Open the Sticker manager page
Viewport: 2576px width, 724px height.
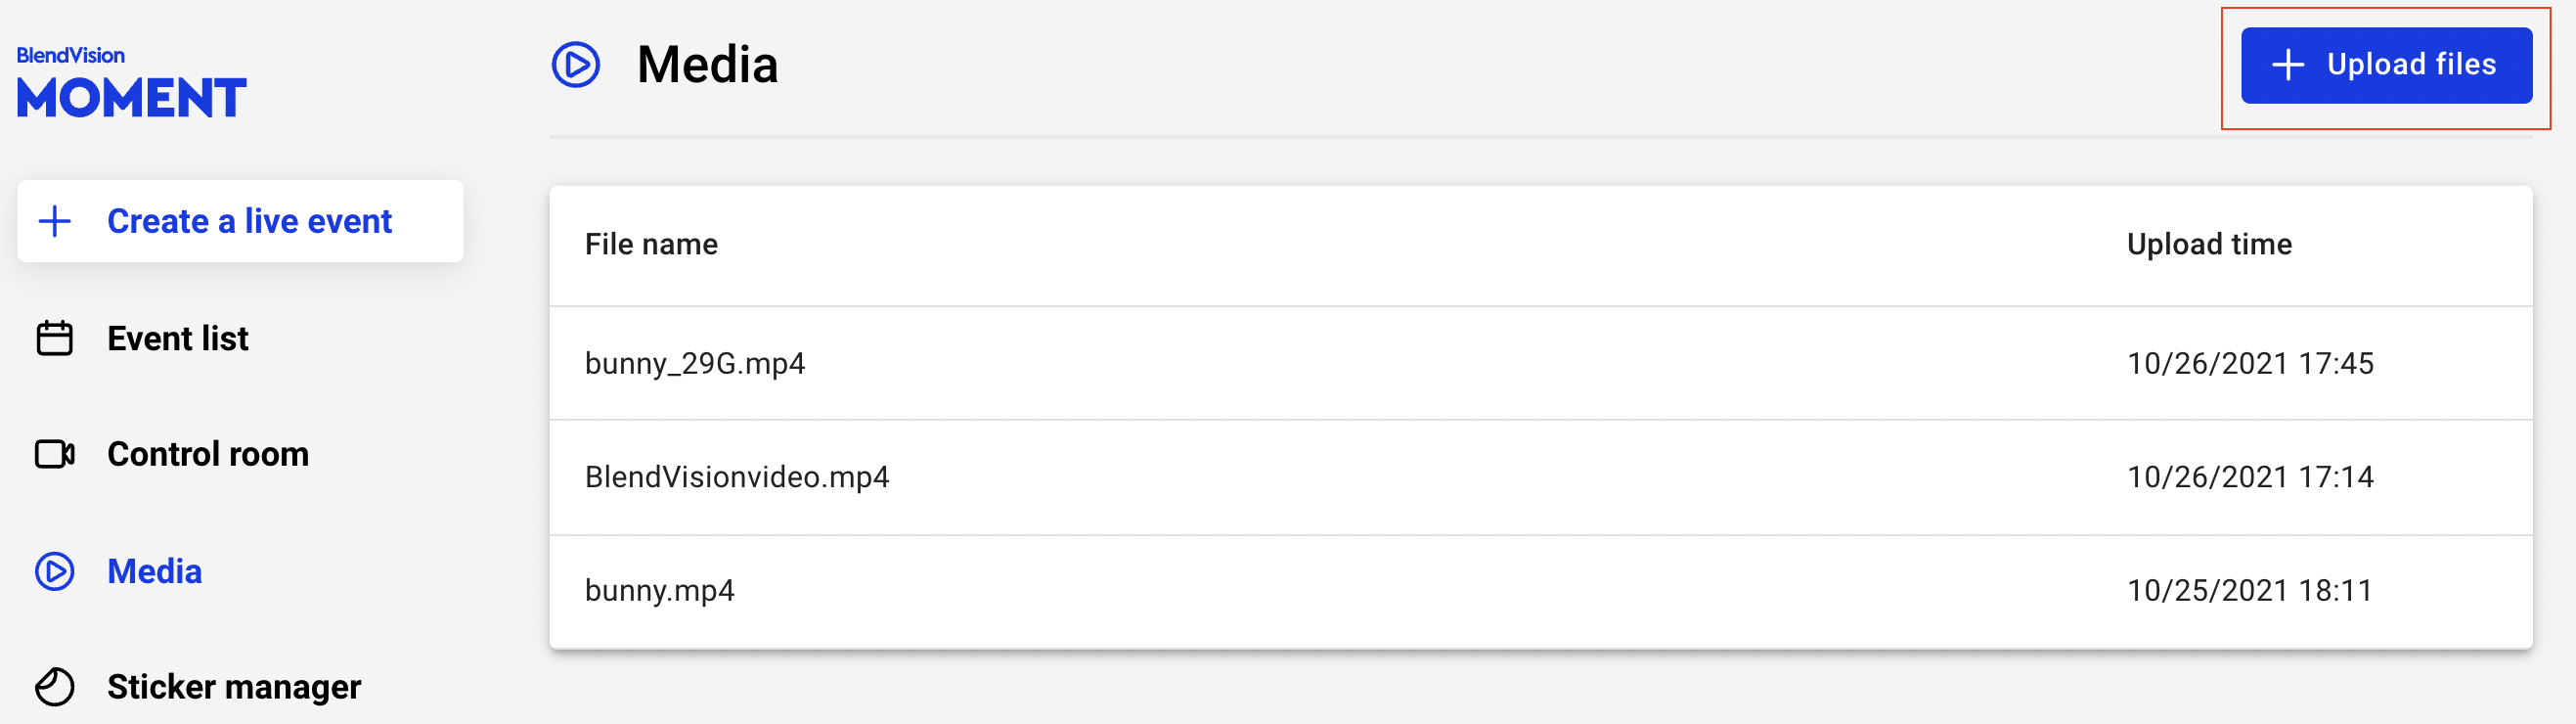[233, 687]
